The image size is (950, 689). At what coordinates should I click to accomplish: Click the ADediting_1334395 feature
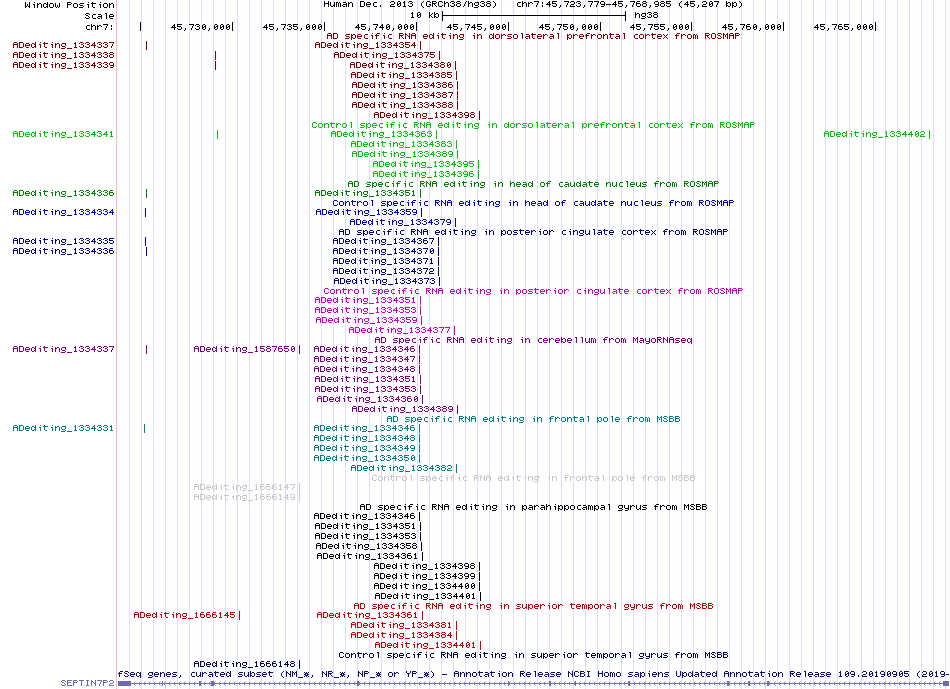(424, 164)
